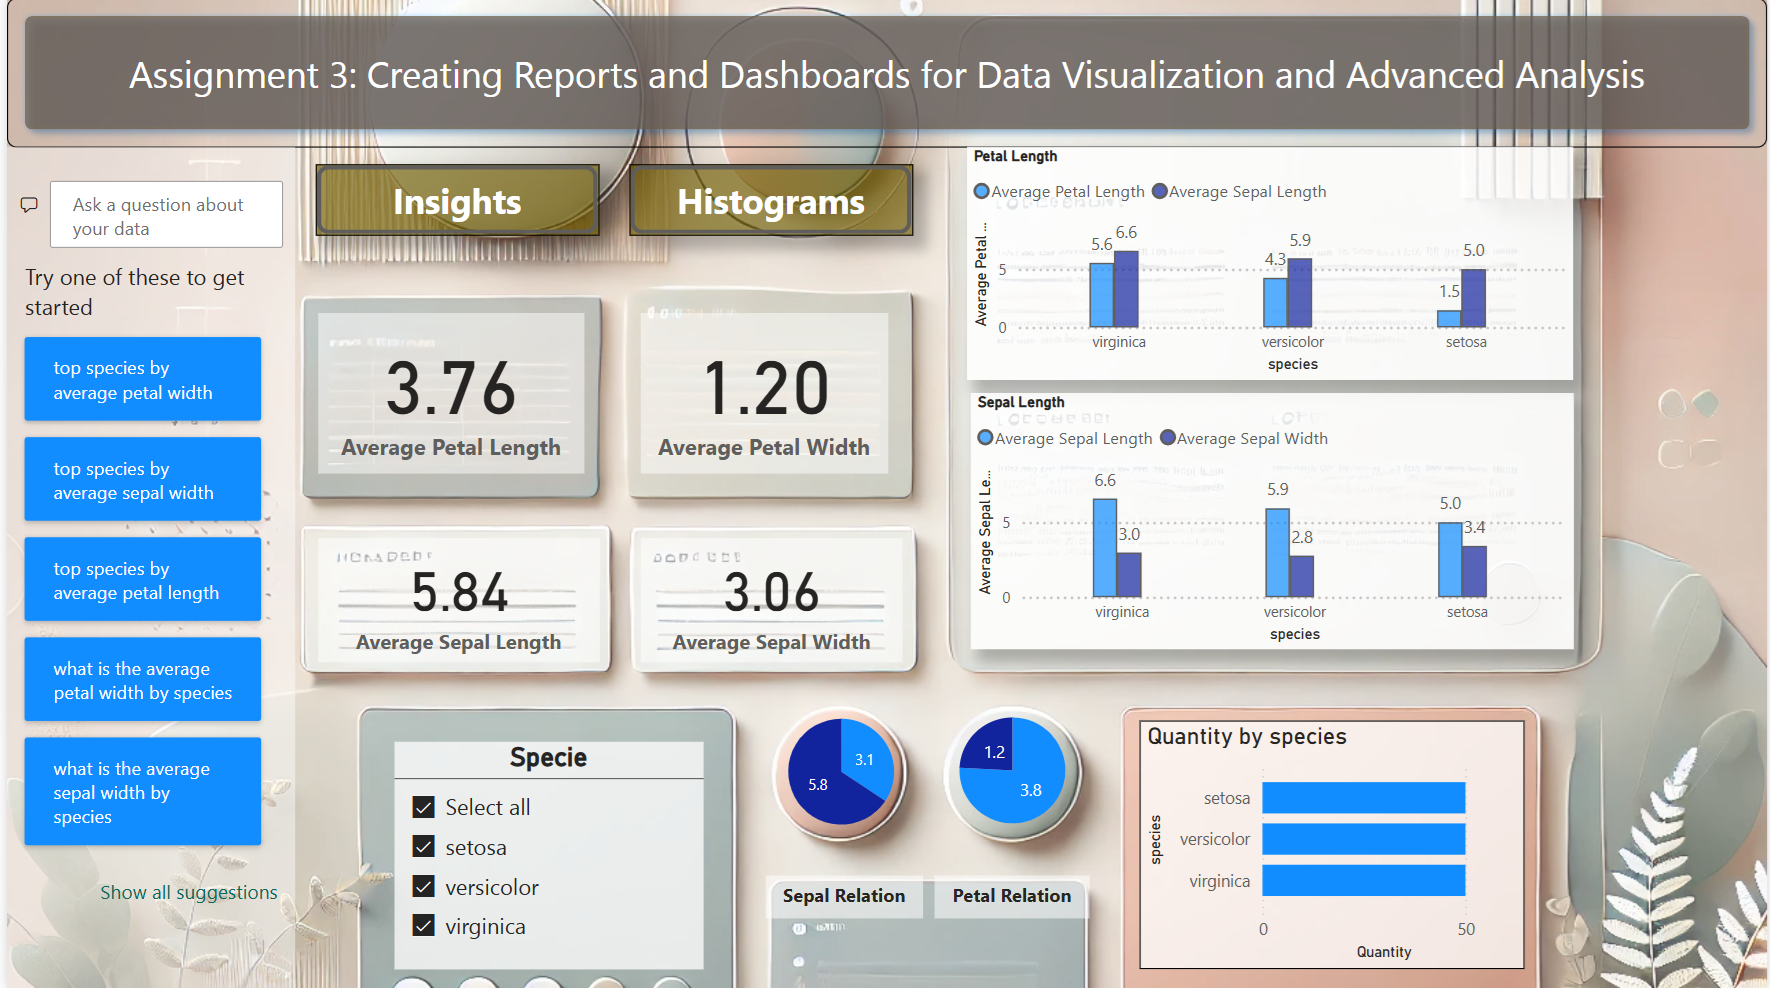Click Average Petal Length legend marker
Viewport: 1770px width, 988px height.
(982, 191)
